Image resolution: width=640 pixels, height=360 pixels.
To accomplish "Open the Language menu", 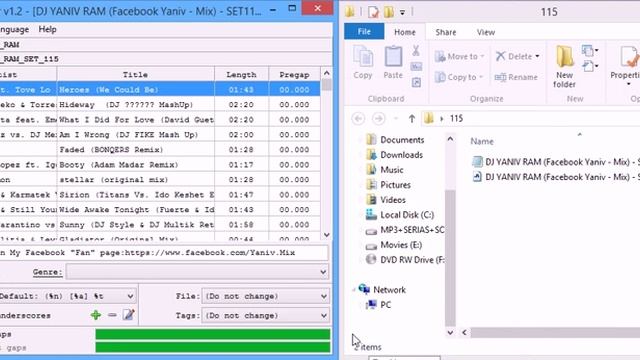I will 14,29.
